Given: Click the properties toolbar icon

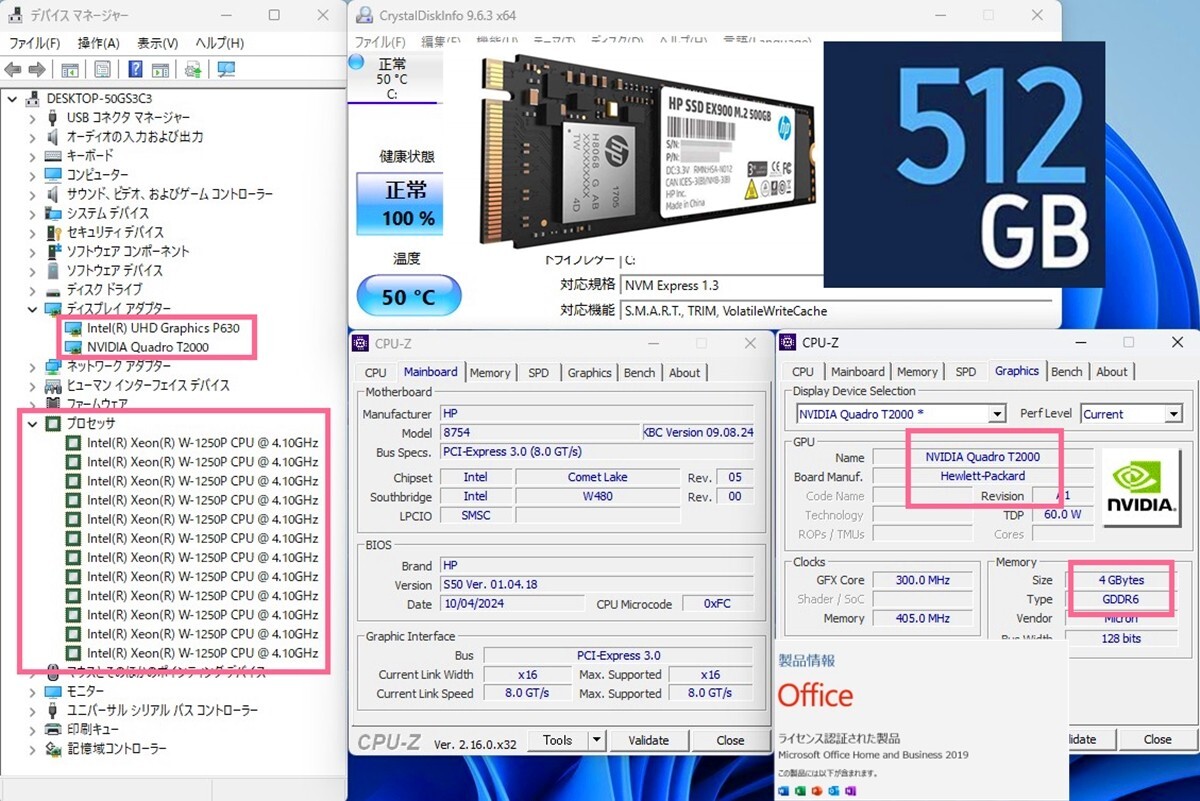Looking at the screenshot, I should pyautogui.click(x=102, y=69).
